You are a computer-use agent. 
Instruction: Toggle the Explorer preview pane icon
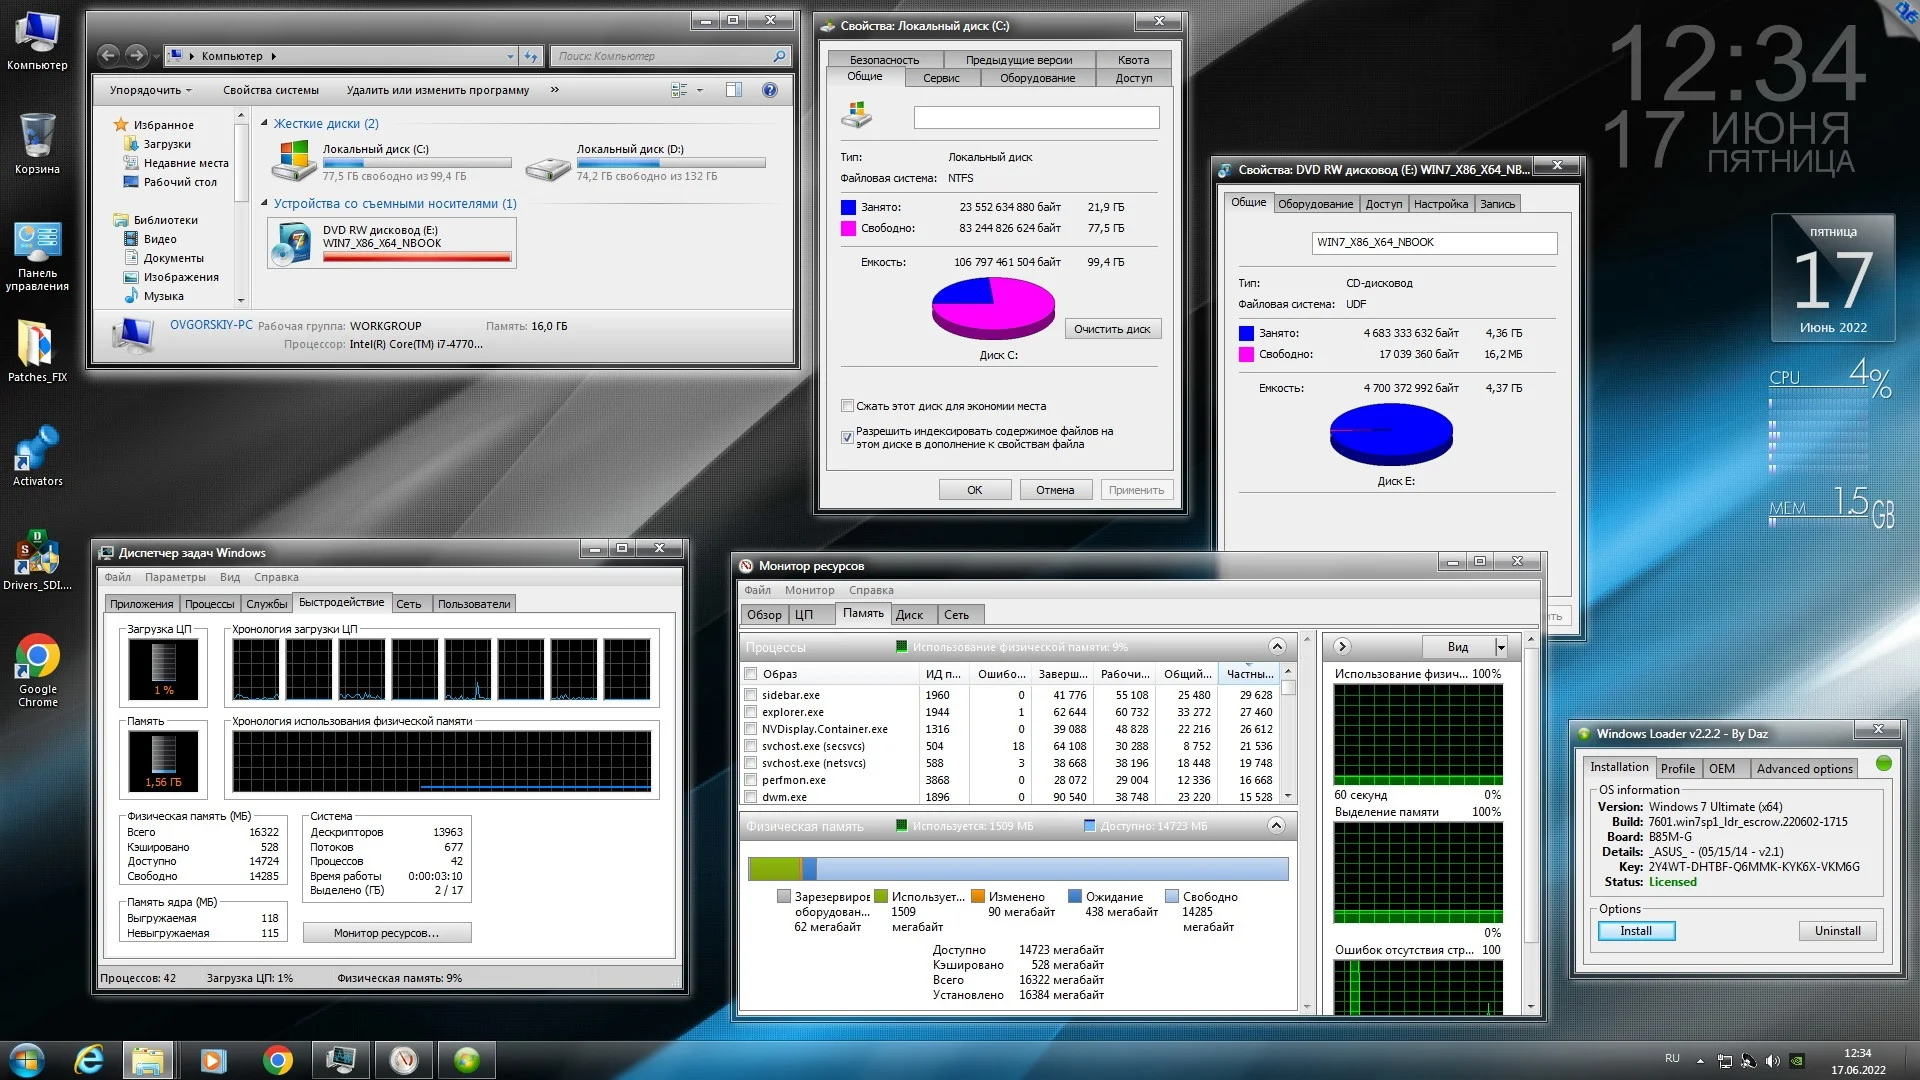(x=733, y=90)
